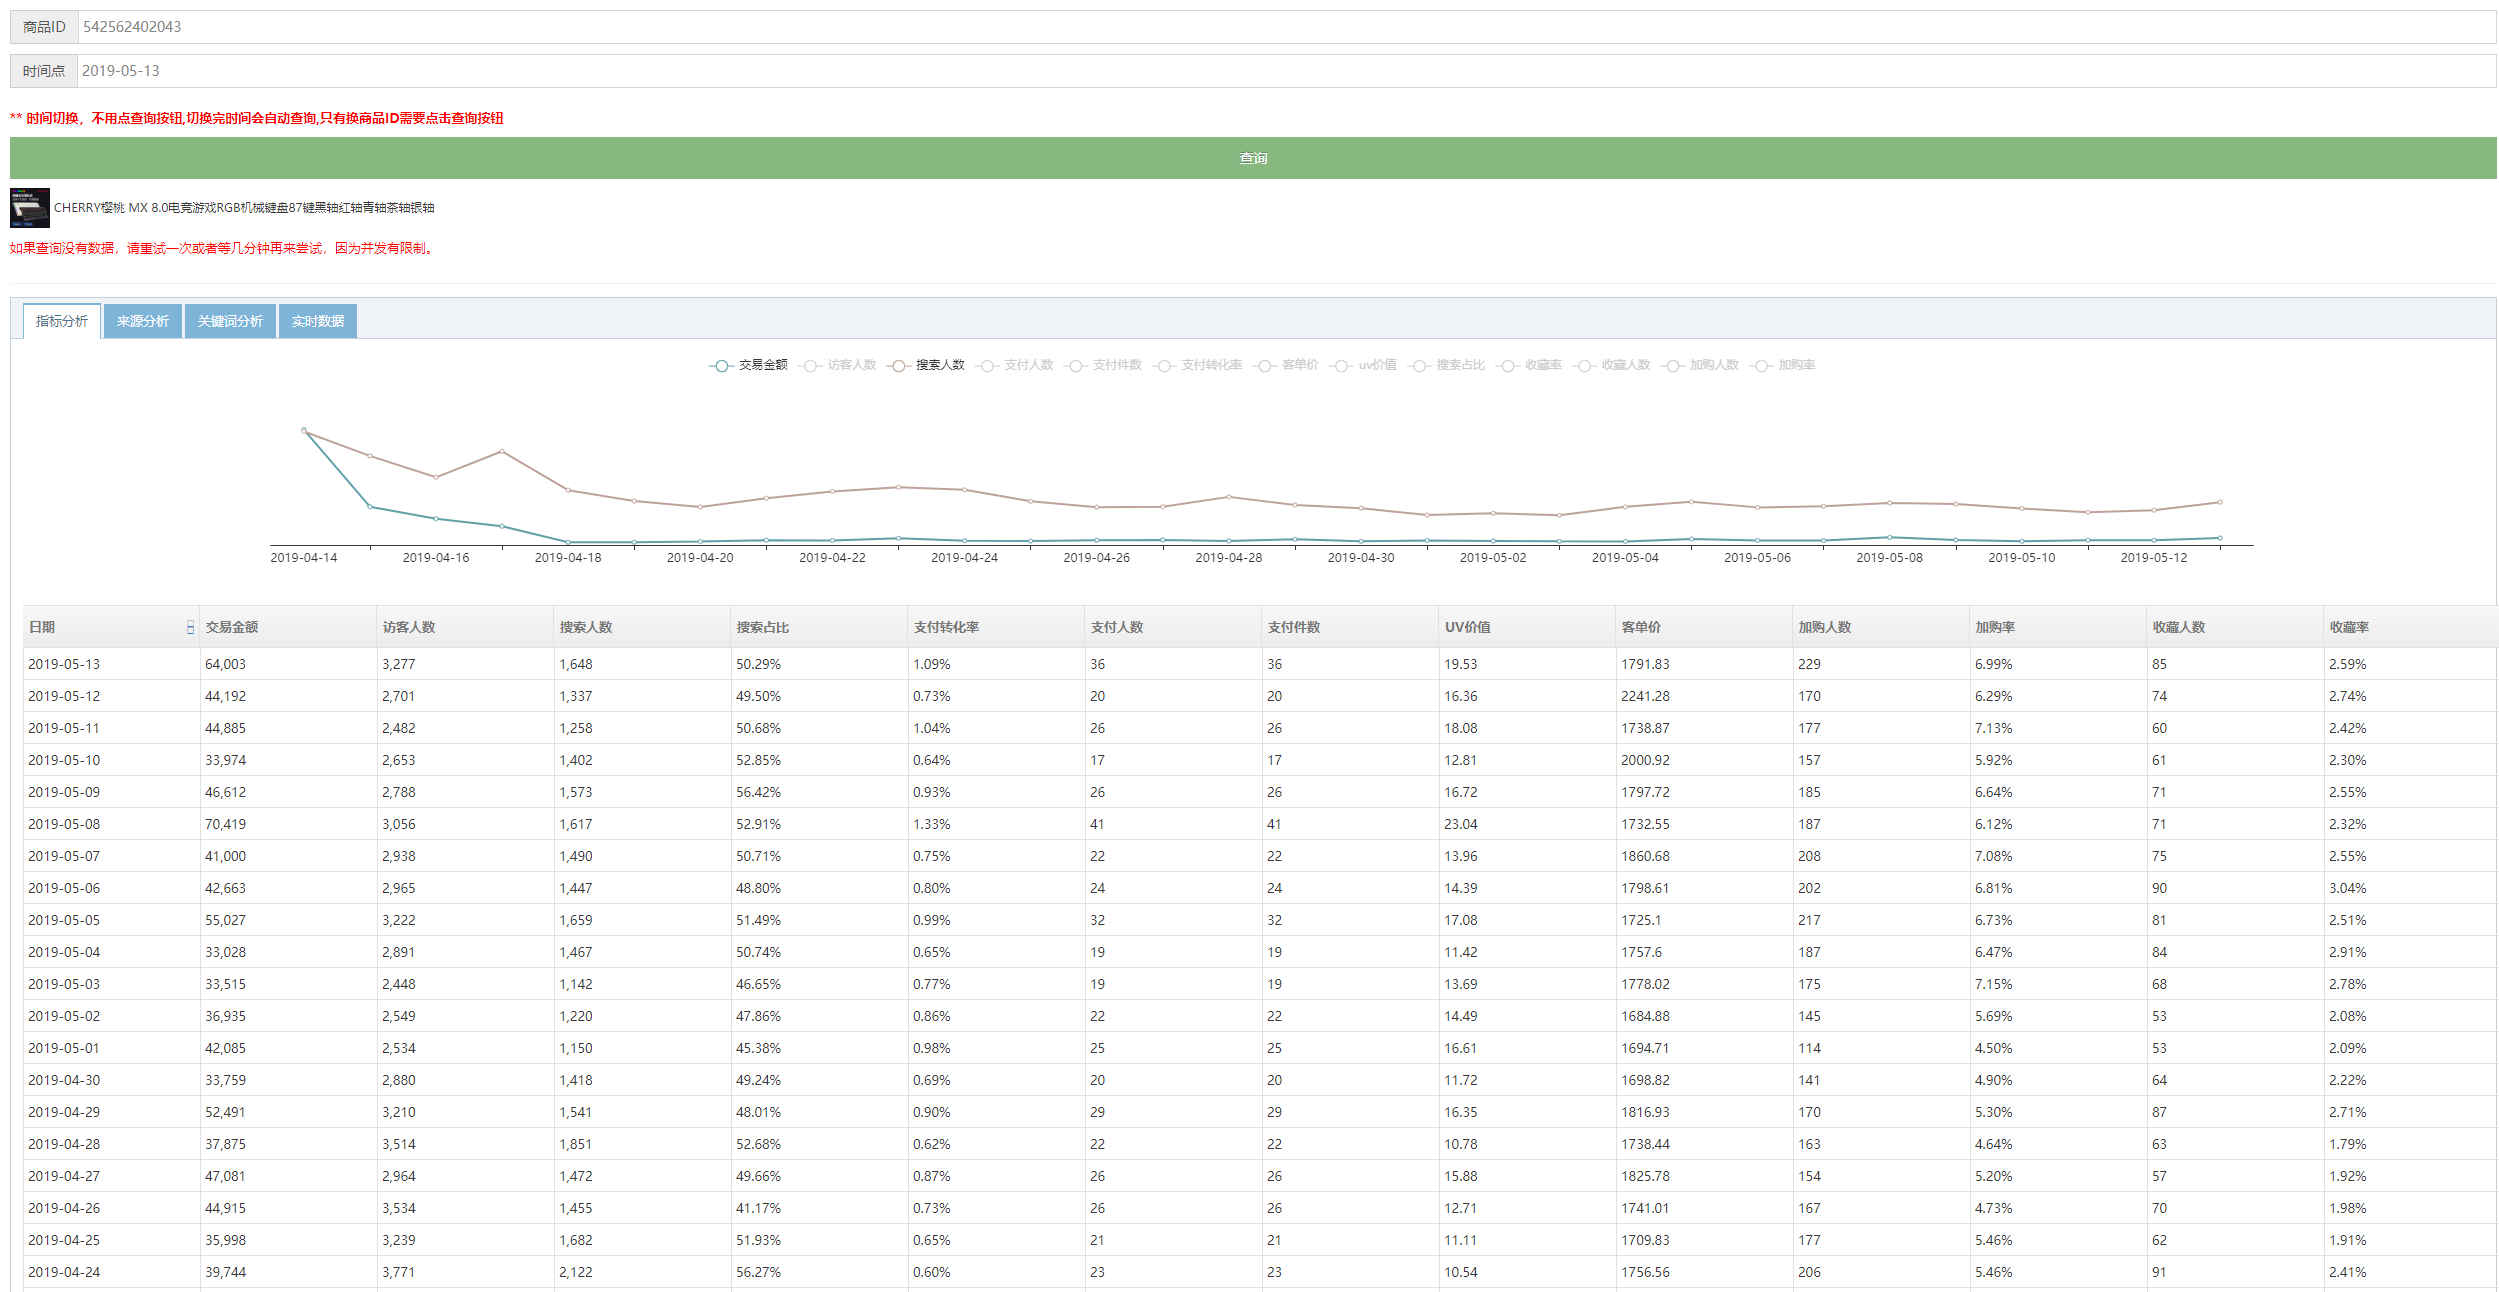Click the 加购率 column header

point(2058,627)
